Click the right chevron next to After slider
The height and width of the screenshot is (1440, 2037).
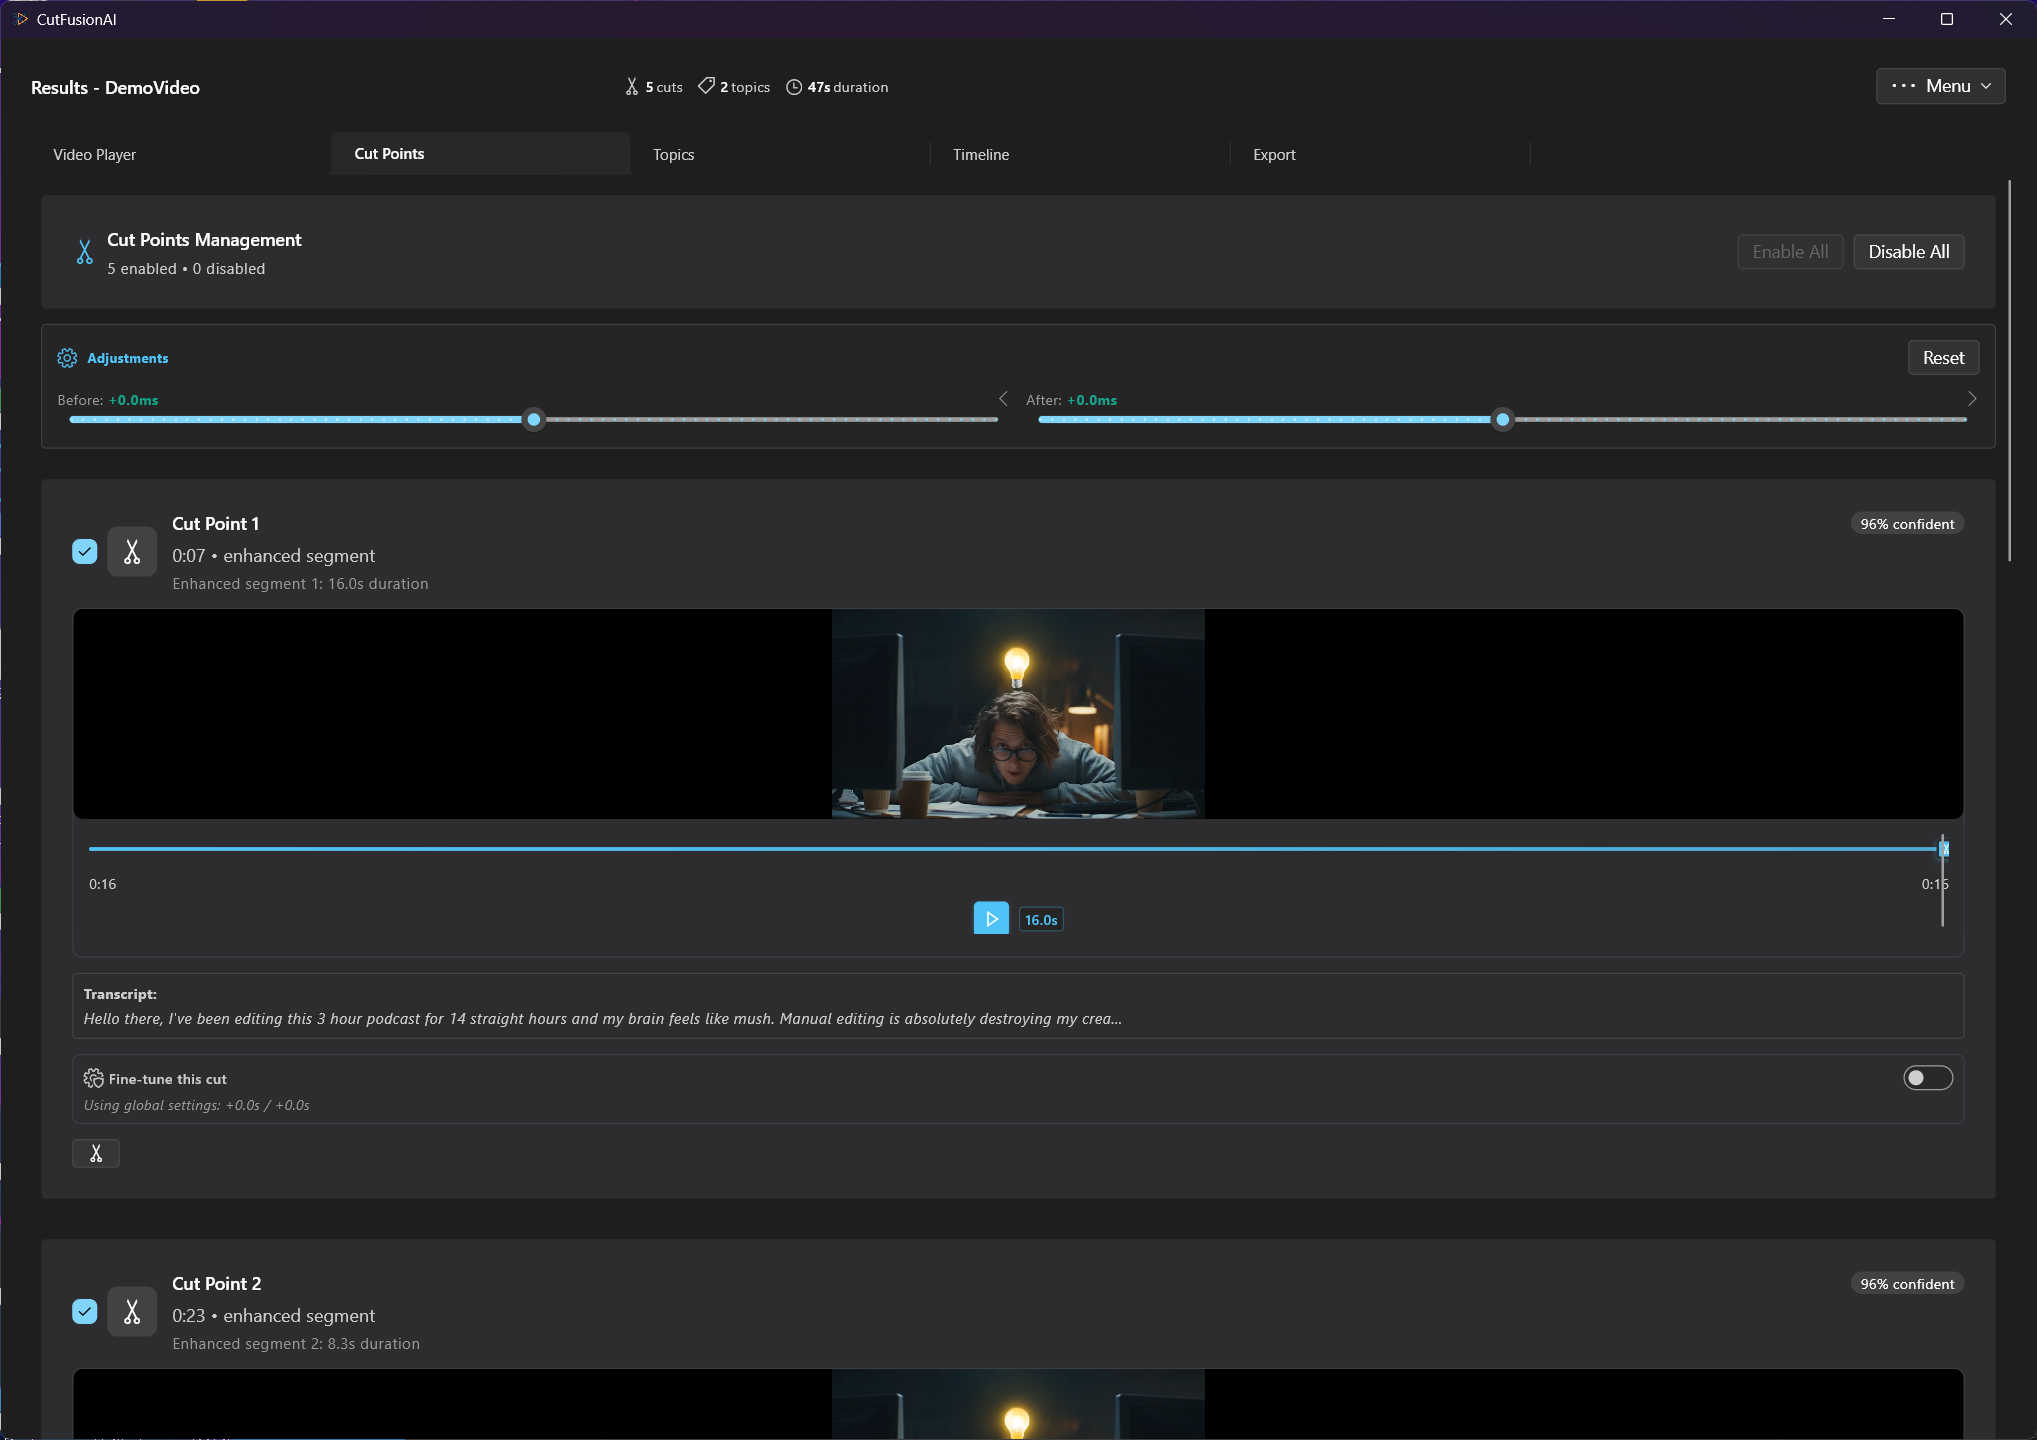[1972, 399]
